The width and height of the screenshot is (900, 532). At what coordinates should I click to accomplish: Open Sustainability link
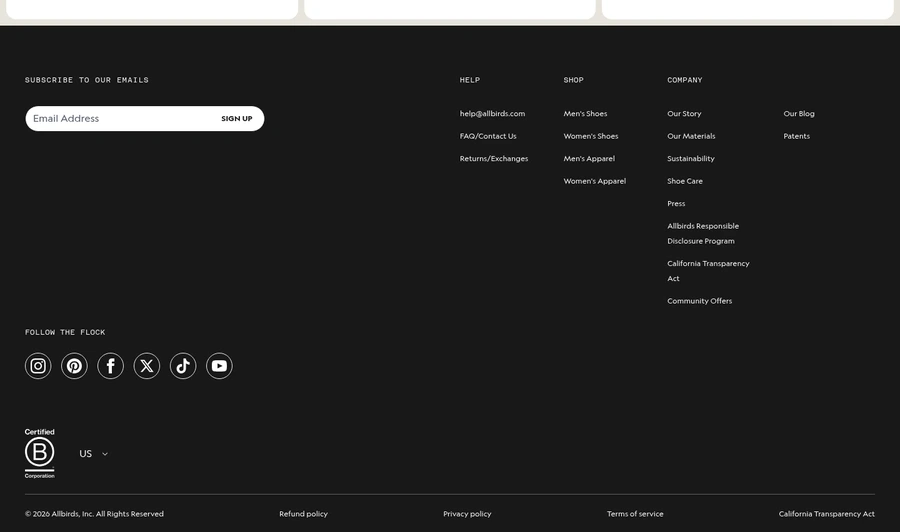(690, 158)
